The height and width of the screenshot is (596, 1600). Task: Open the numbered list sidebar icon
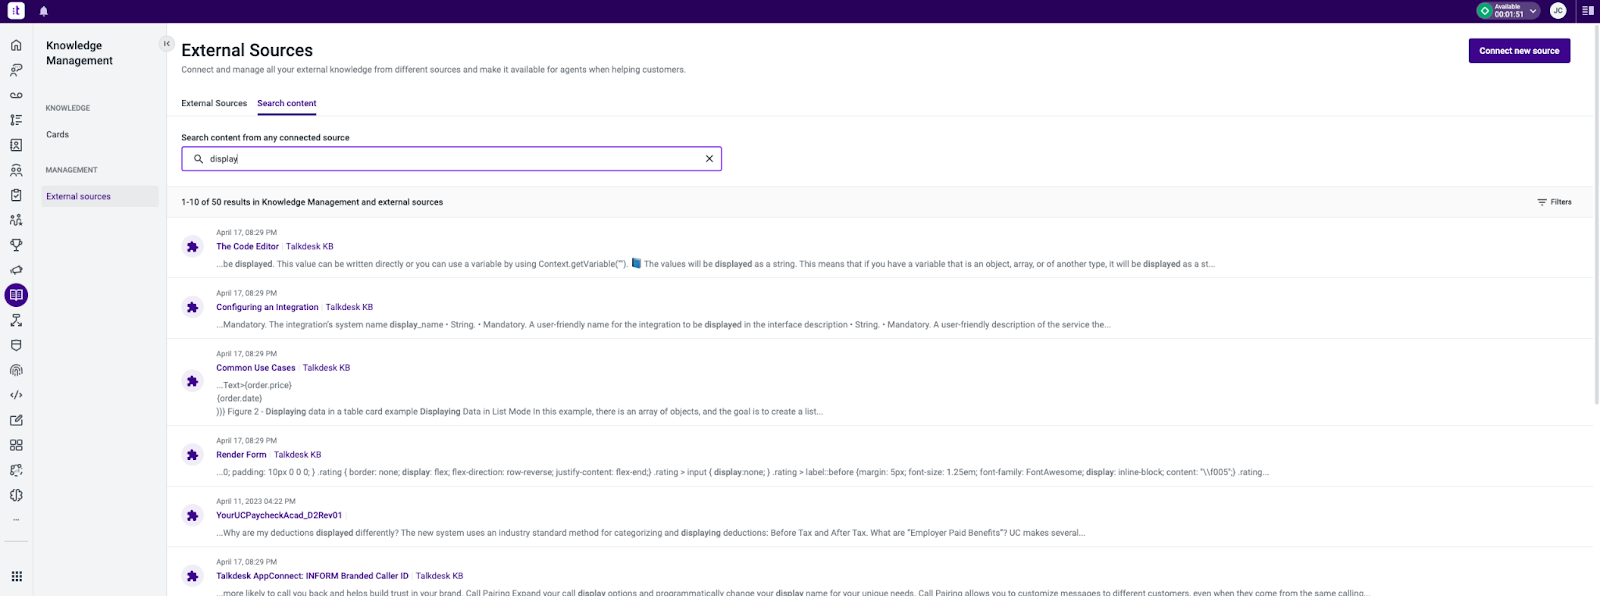[16, 120]
